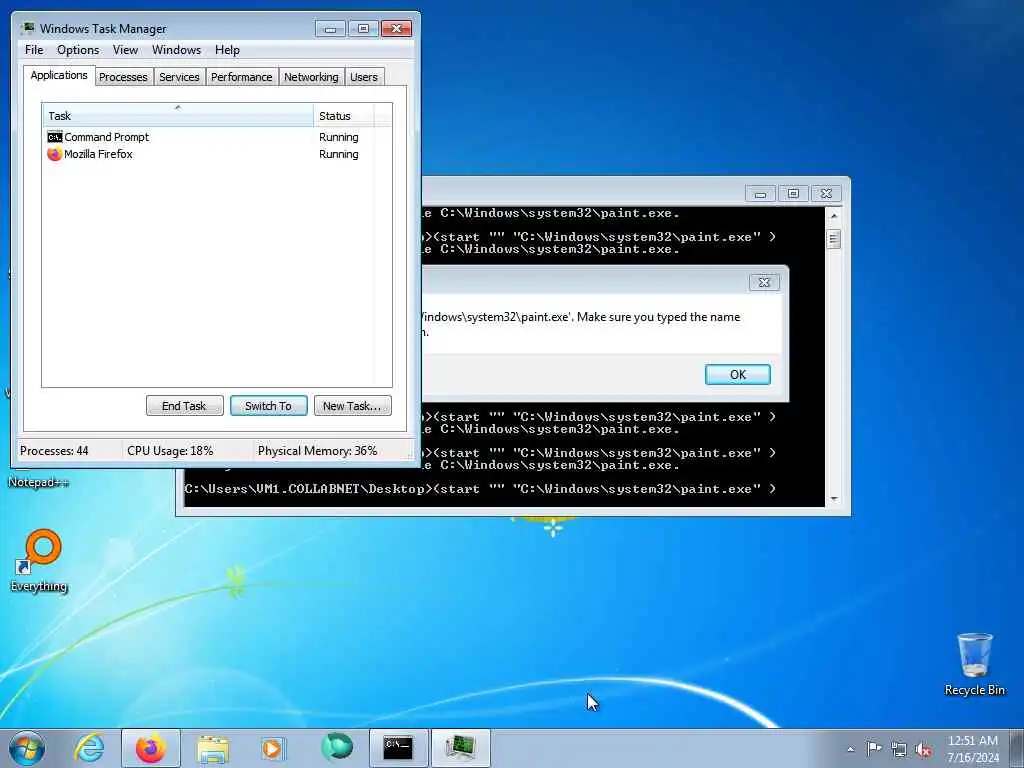Sort by Task column header

(x=178, y=116)
